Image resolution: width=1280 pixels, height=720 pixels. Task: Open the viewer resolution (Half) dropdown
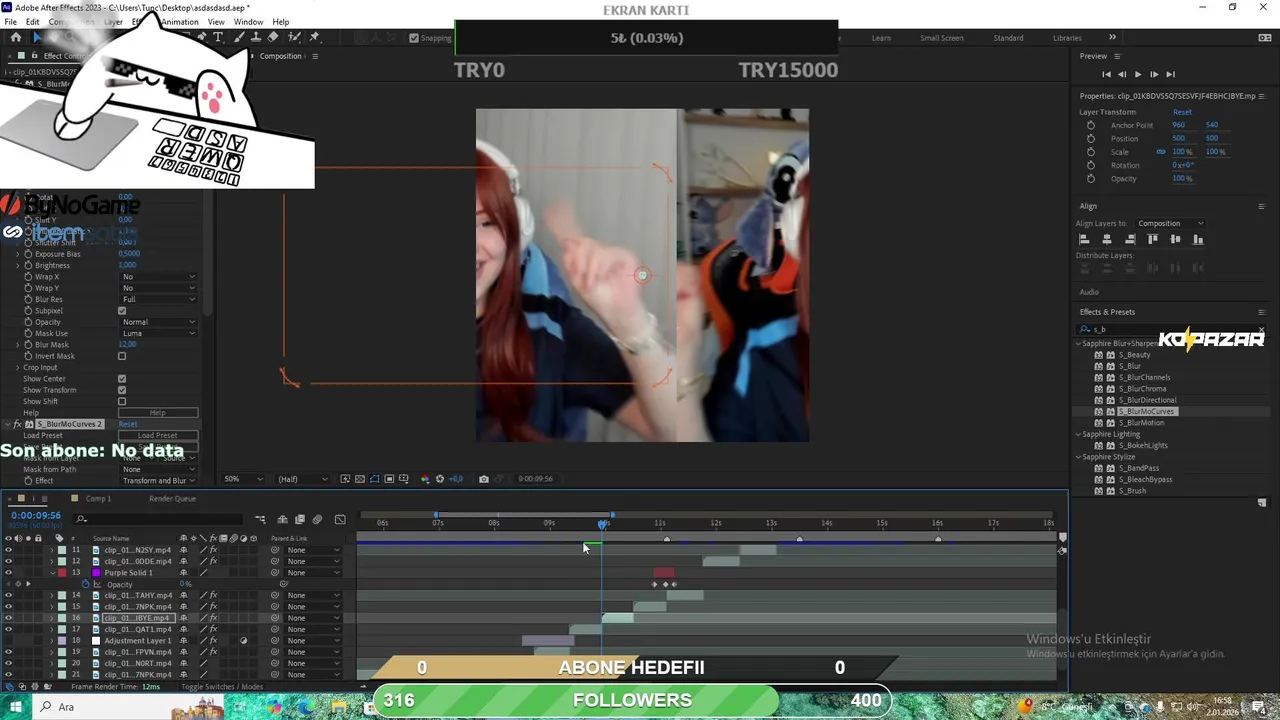tap(301, 479)
